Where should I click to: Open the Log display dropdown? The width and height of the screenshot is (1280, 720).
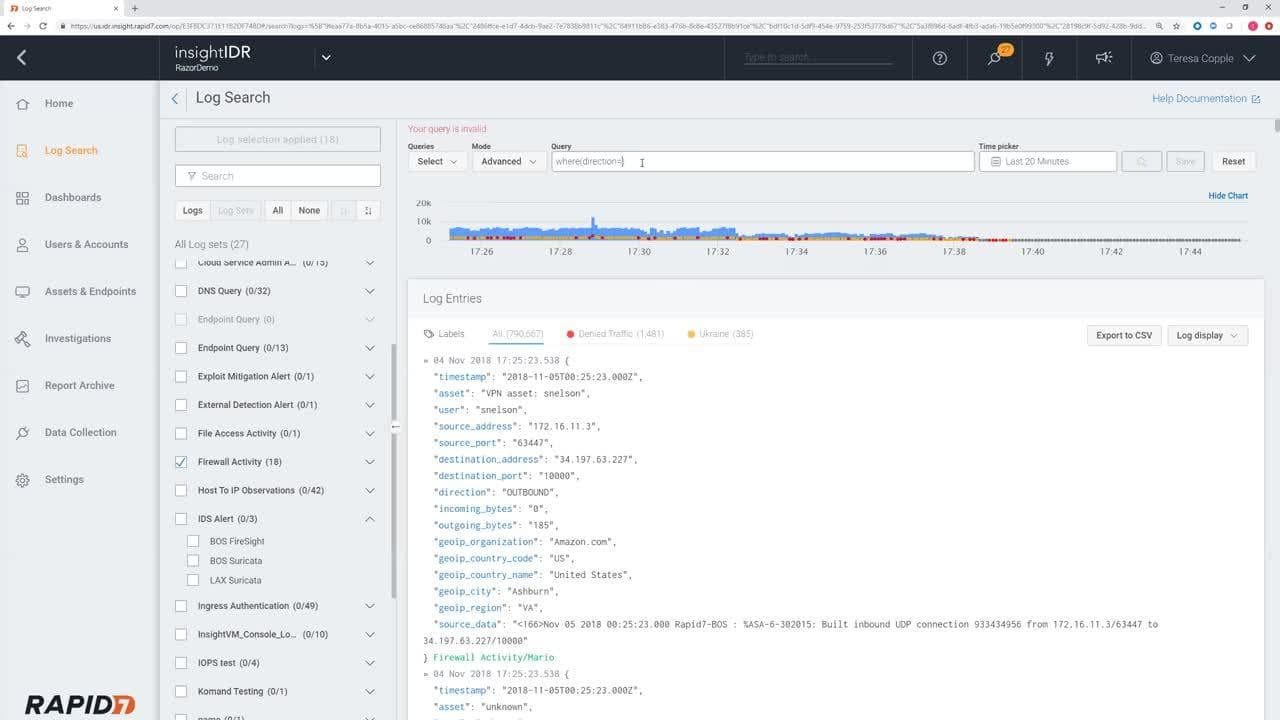[x=1207, y=335]
